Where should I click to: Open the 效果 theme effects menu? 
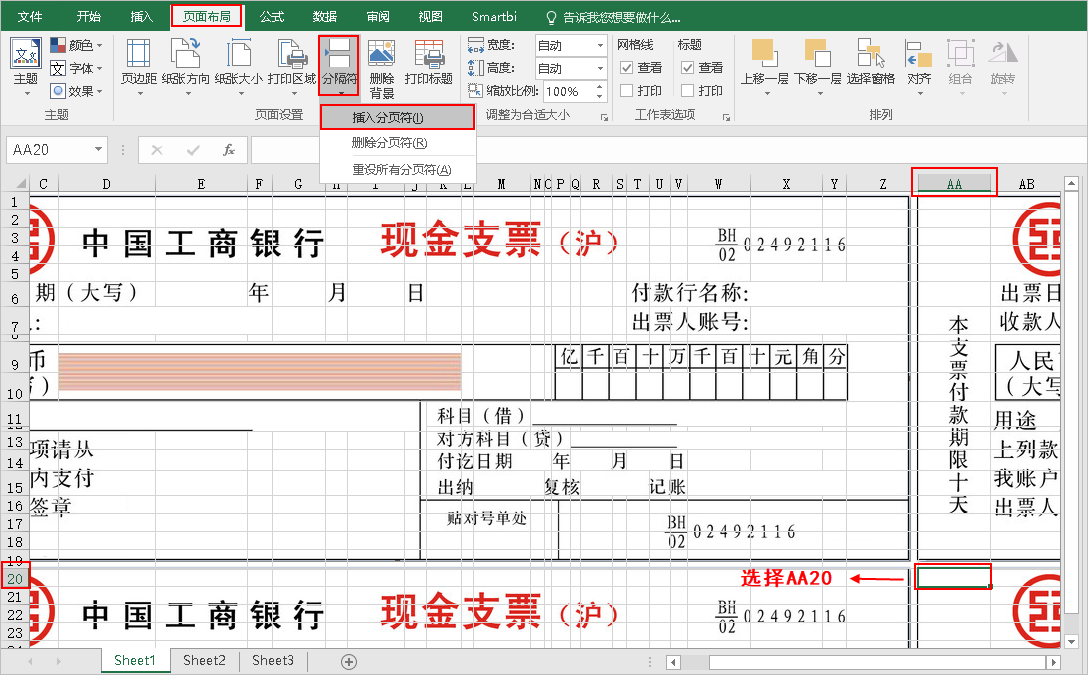tap(76, 91)
